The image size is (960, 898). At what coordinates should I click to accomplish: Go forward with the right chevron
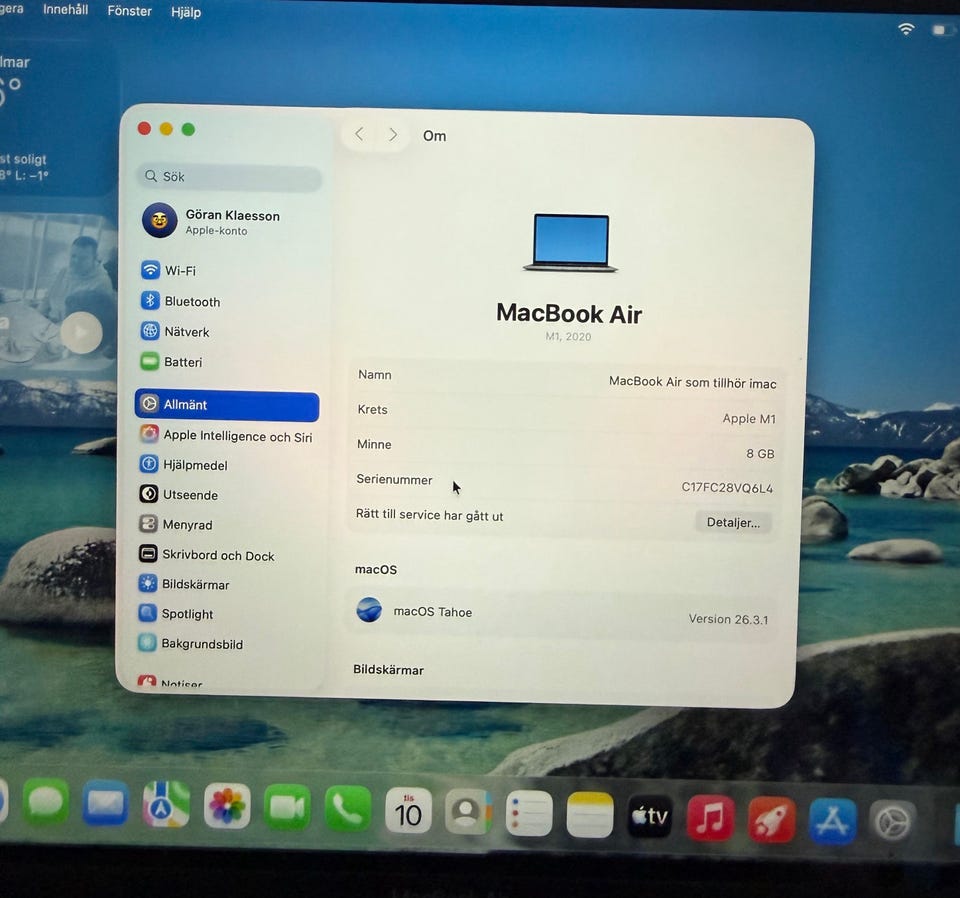393,135
